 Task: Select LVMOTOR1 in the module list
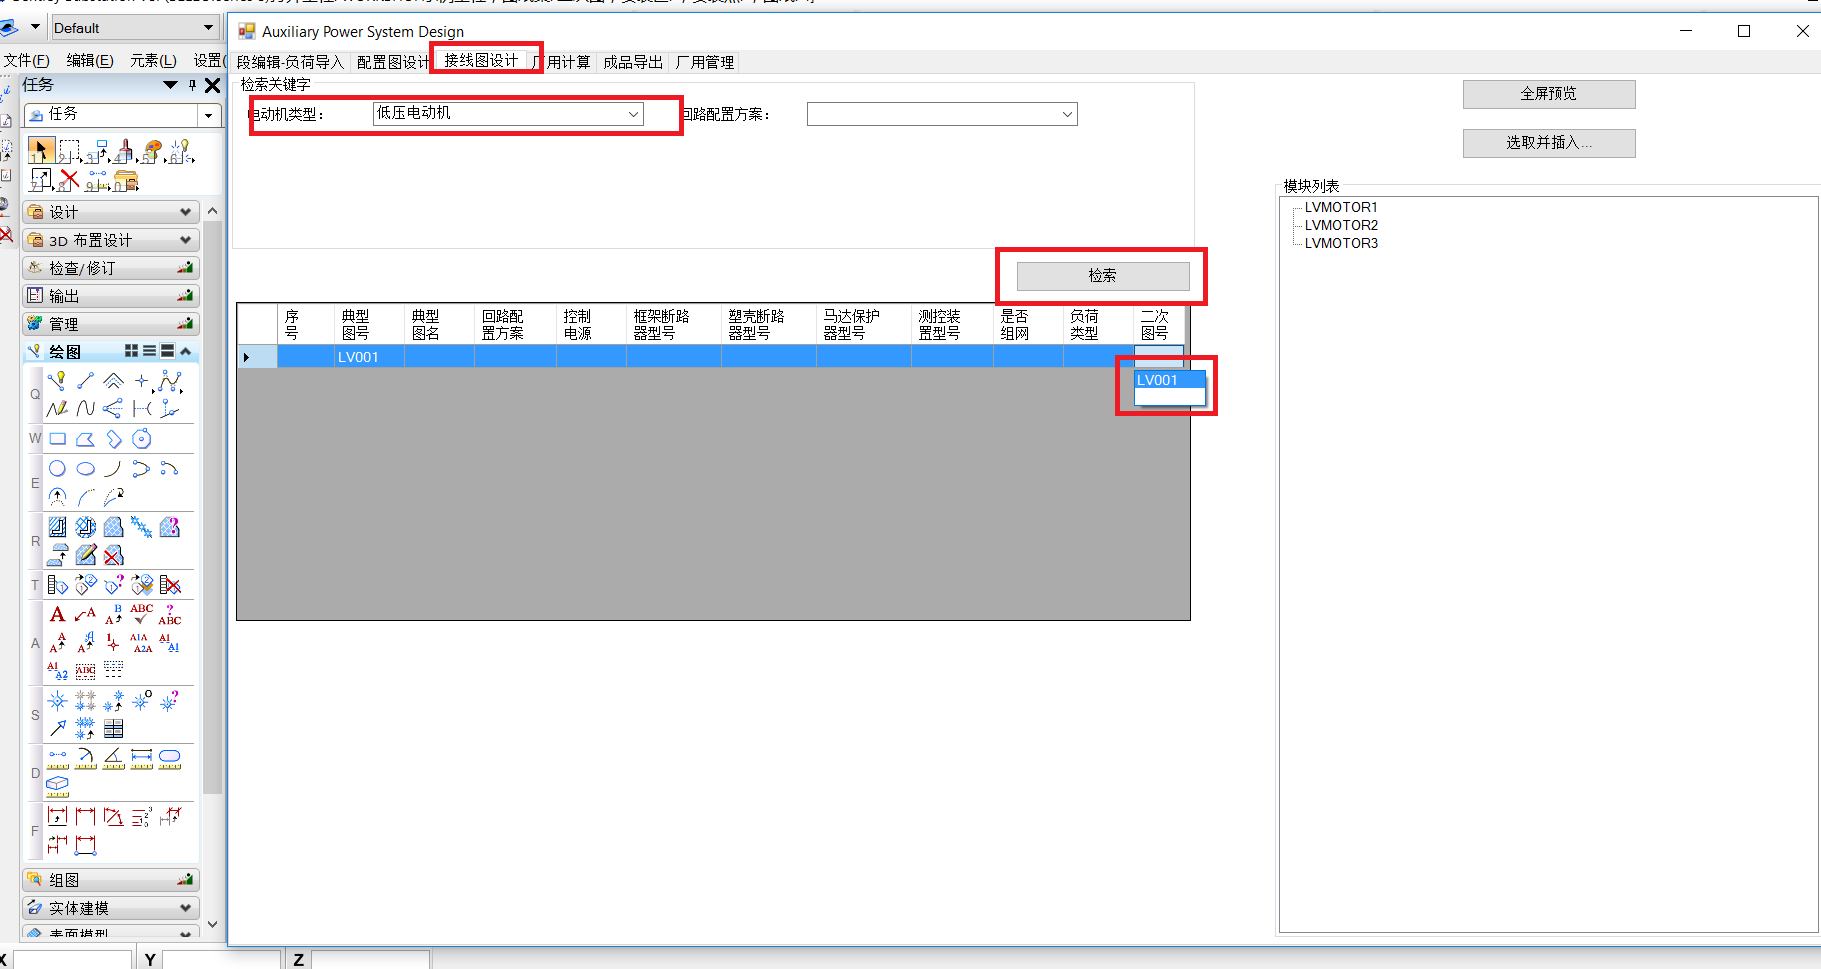(x=1341, y=207)
